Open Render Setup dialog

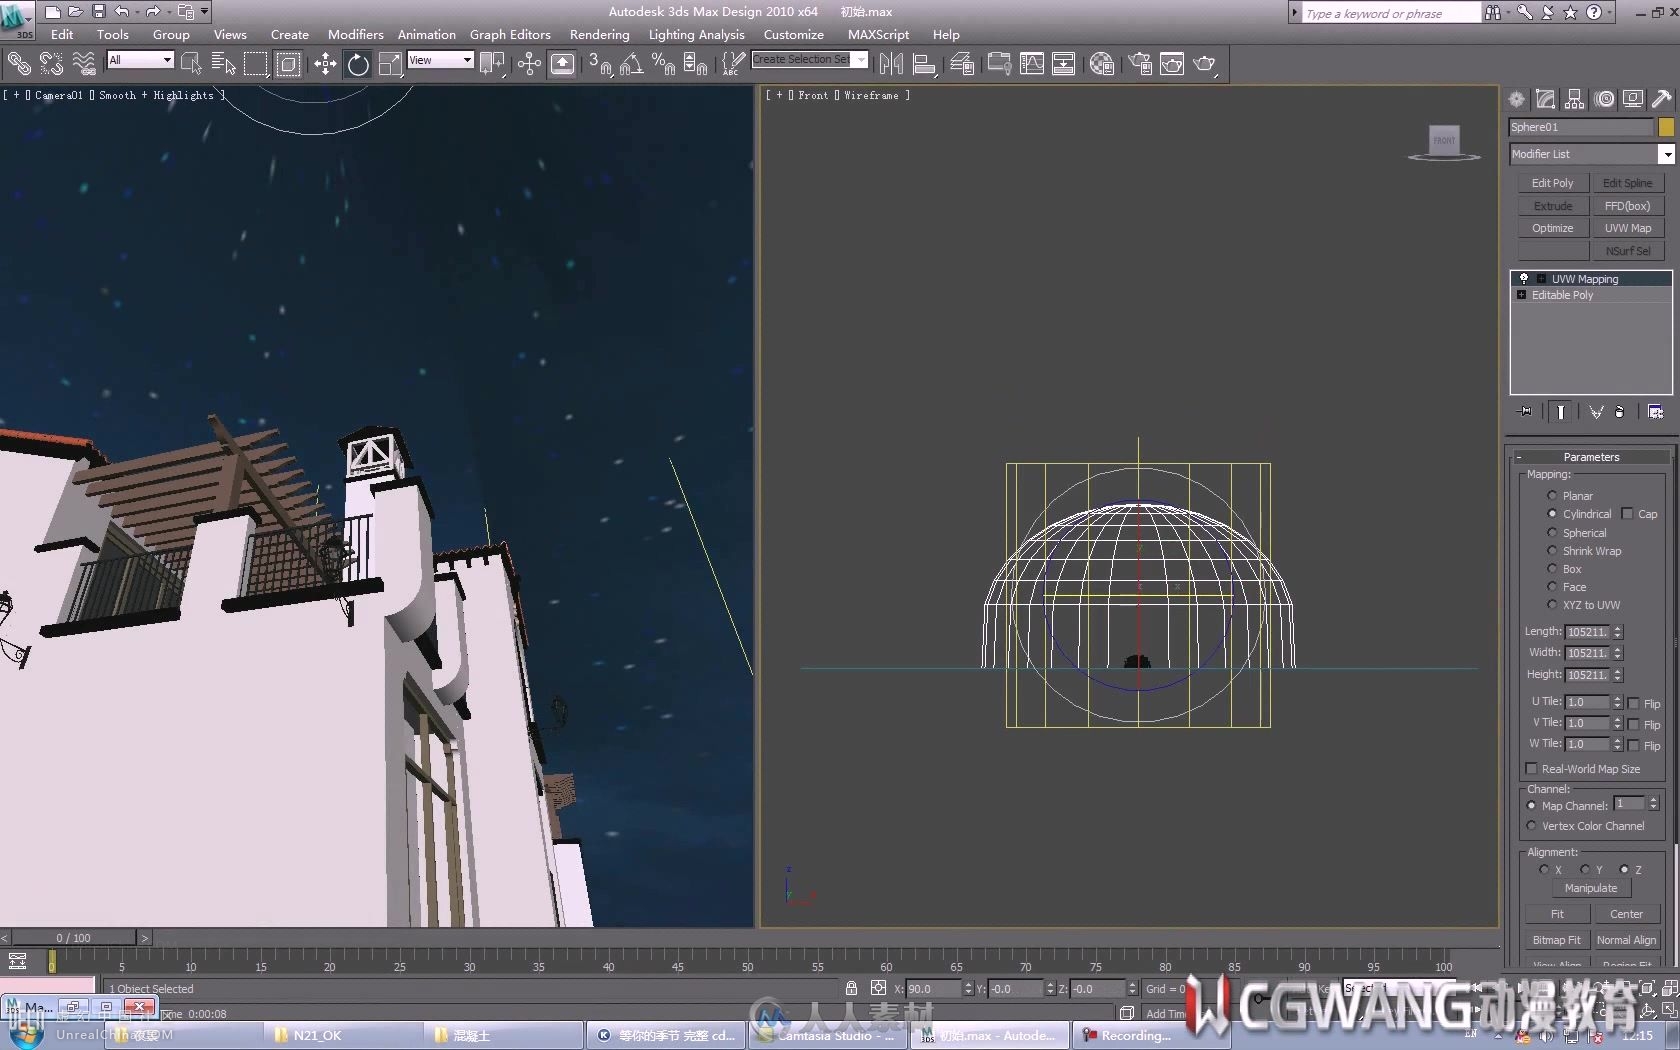pyautogui.click(x=1140, y=64)
